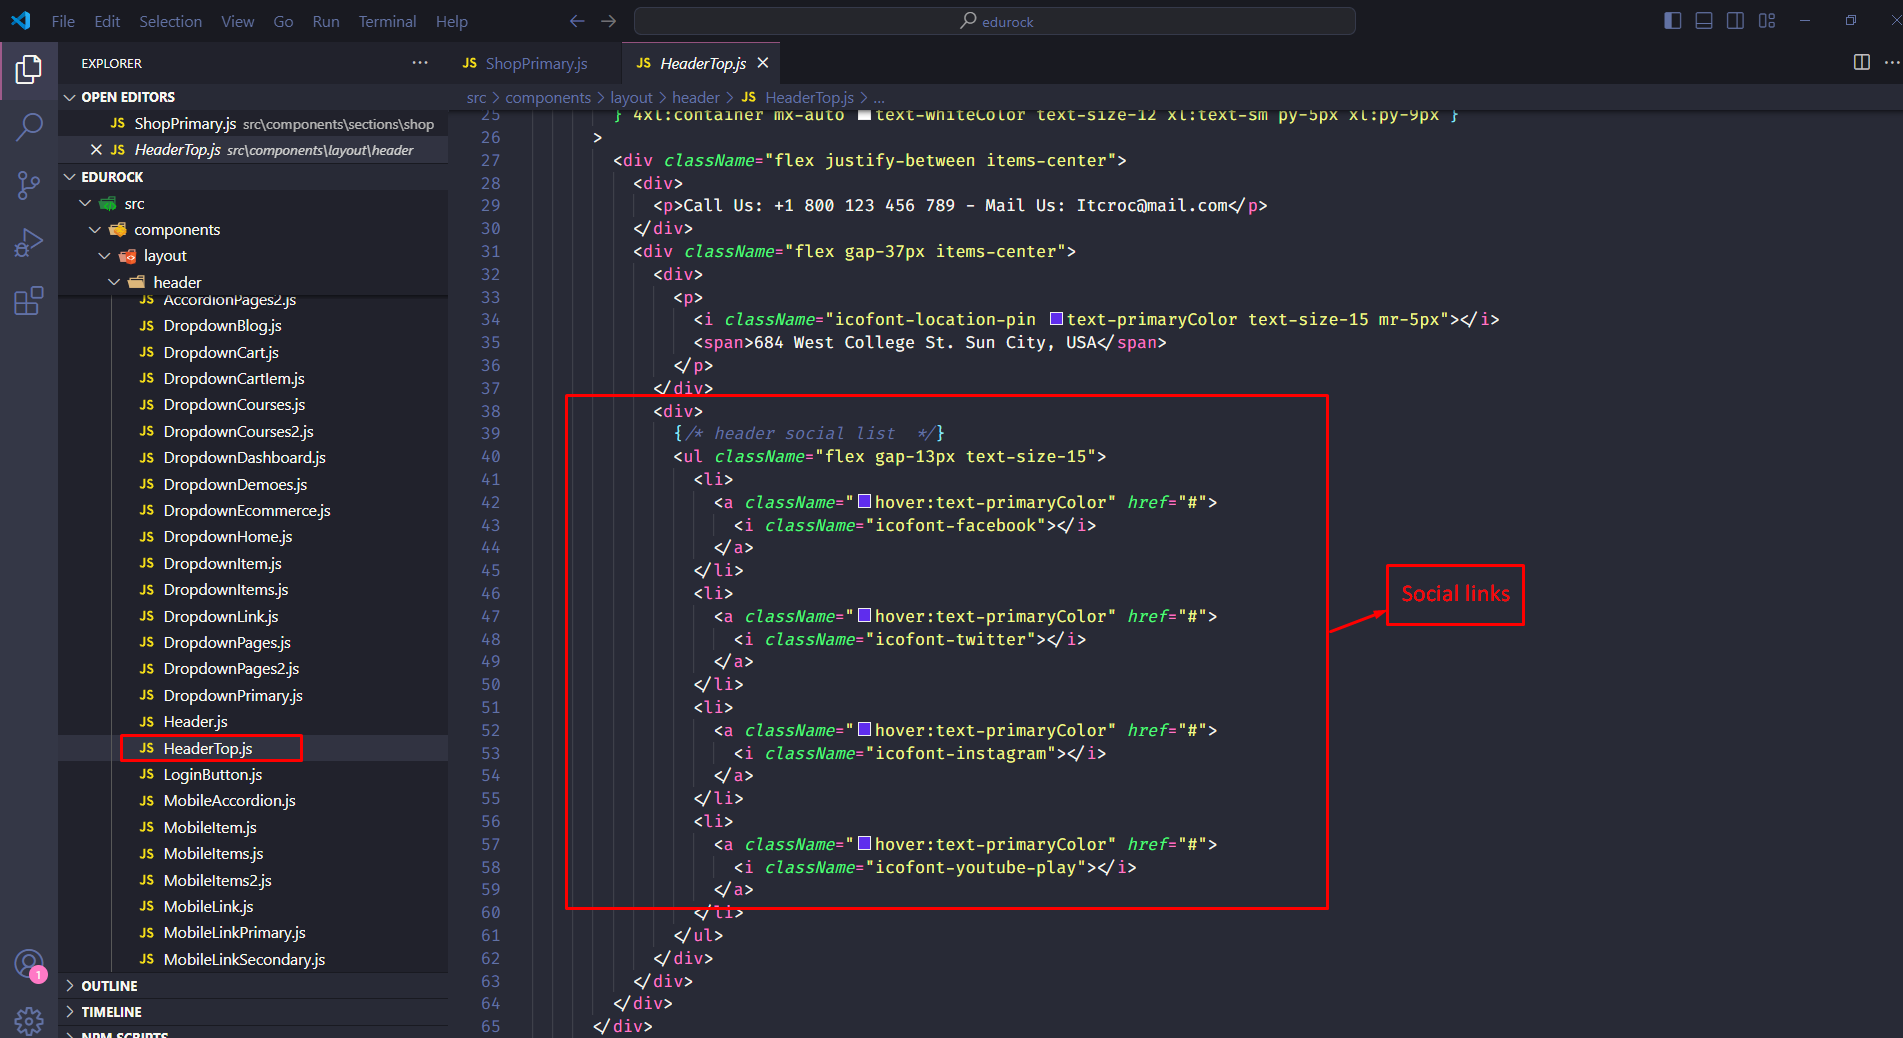Collapse the header folder
This screenshot has width=1903, height=1038.
pos(114,282)
